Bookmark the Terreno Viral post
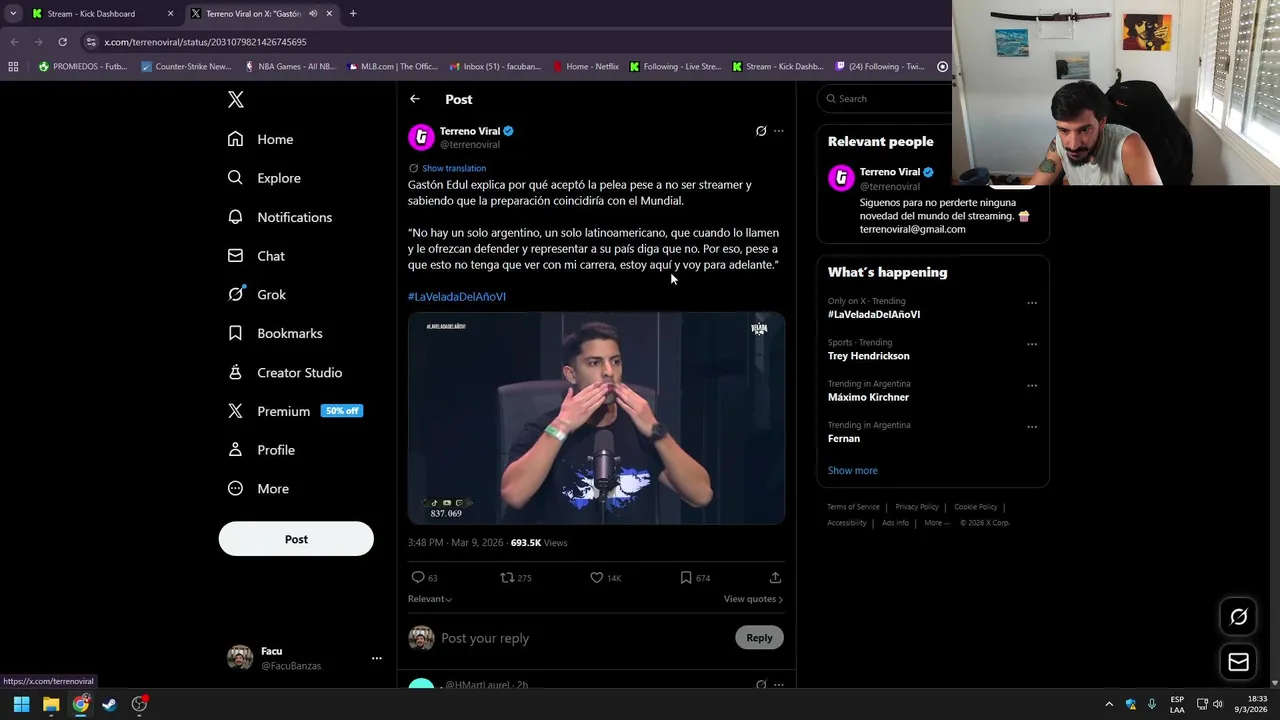 pyautogui.click(x=686, y=578)
